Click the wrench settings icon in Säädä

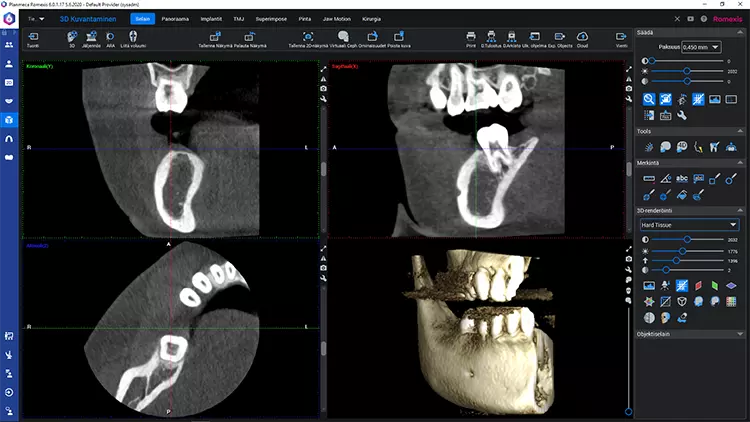(x=682, y=115)
